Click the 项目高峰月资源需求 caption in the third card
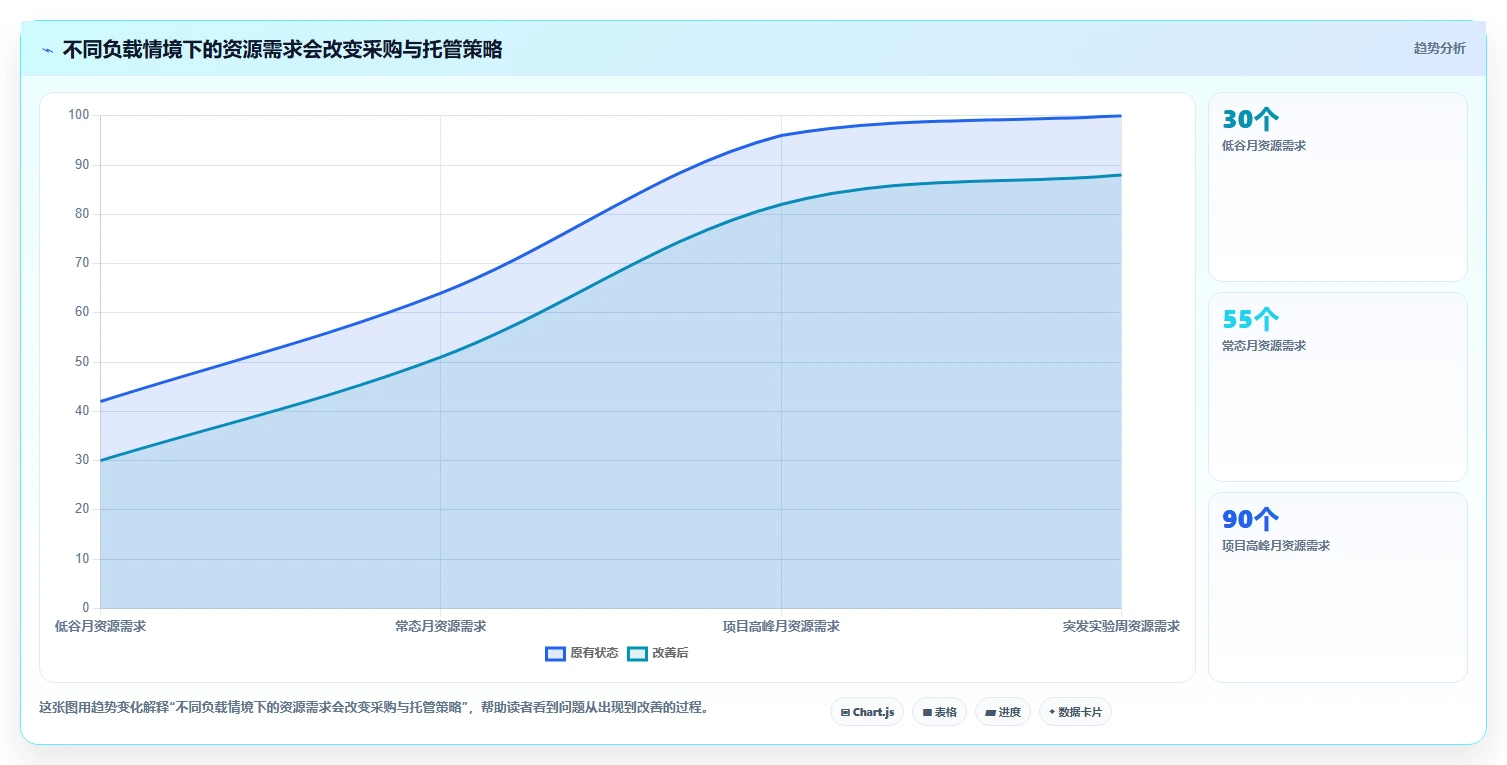The width and height of the screenshot is (1507, 765). coord(1276,546)
